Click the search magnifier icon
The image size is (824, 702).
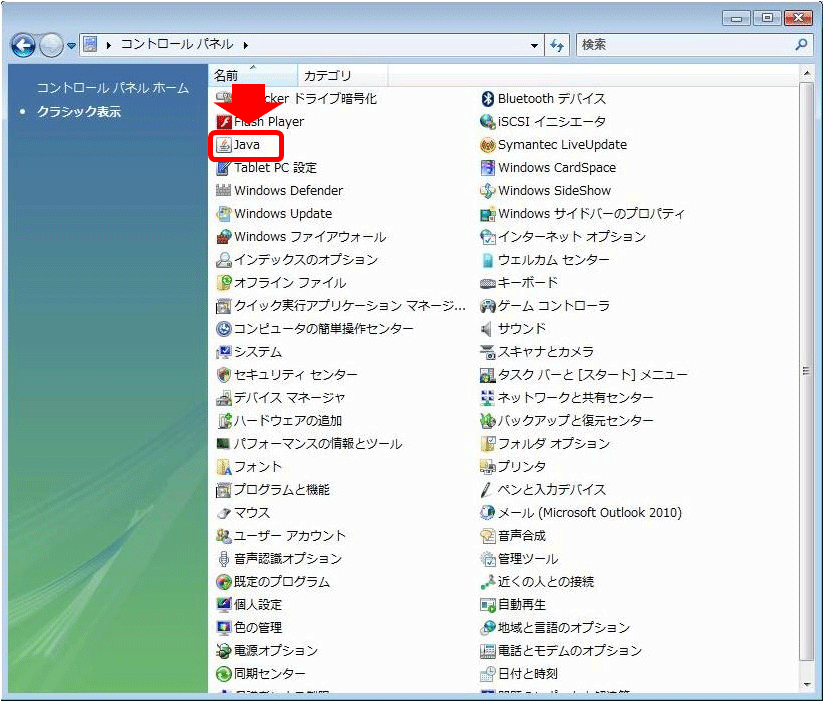801,45
